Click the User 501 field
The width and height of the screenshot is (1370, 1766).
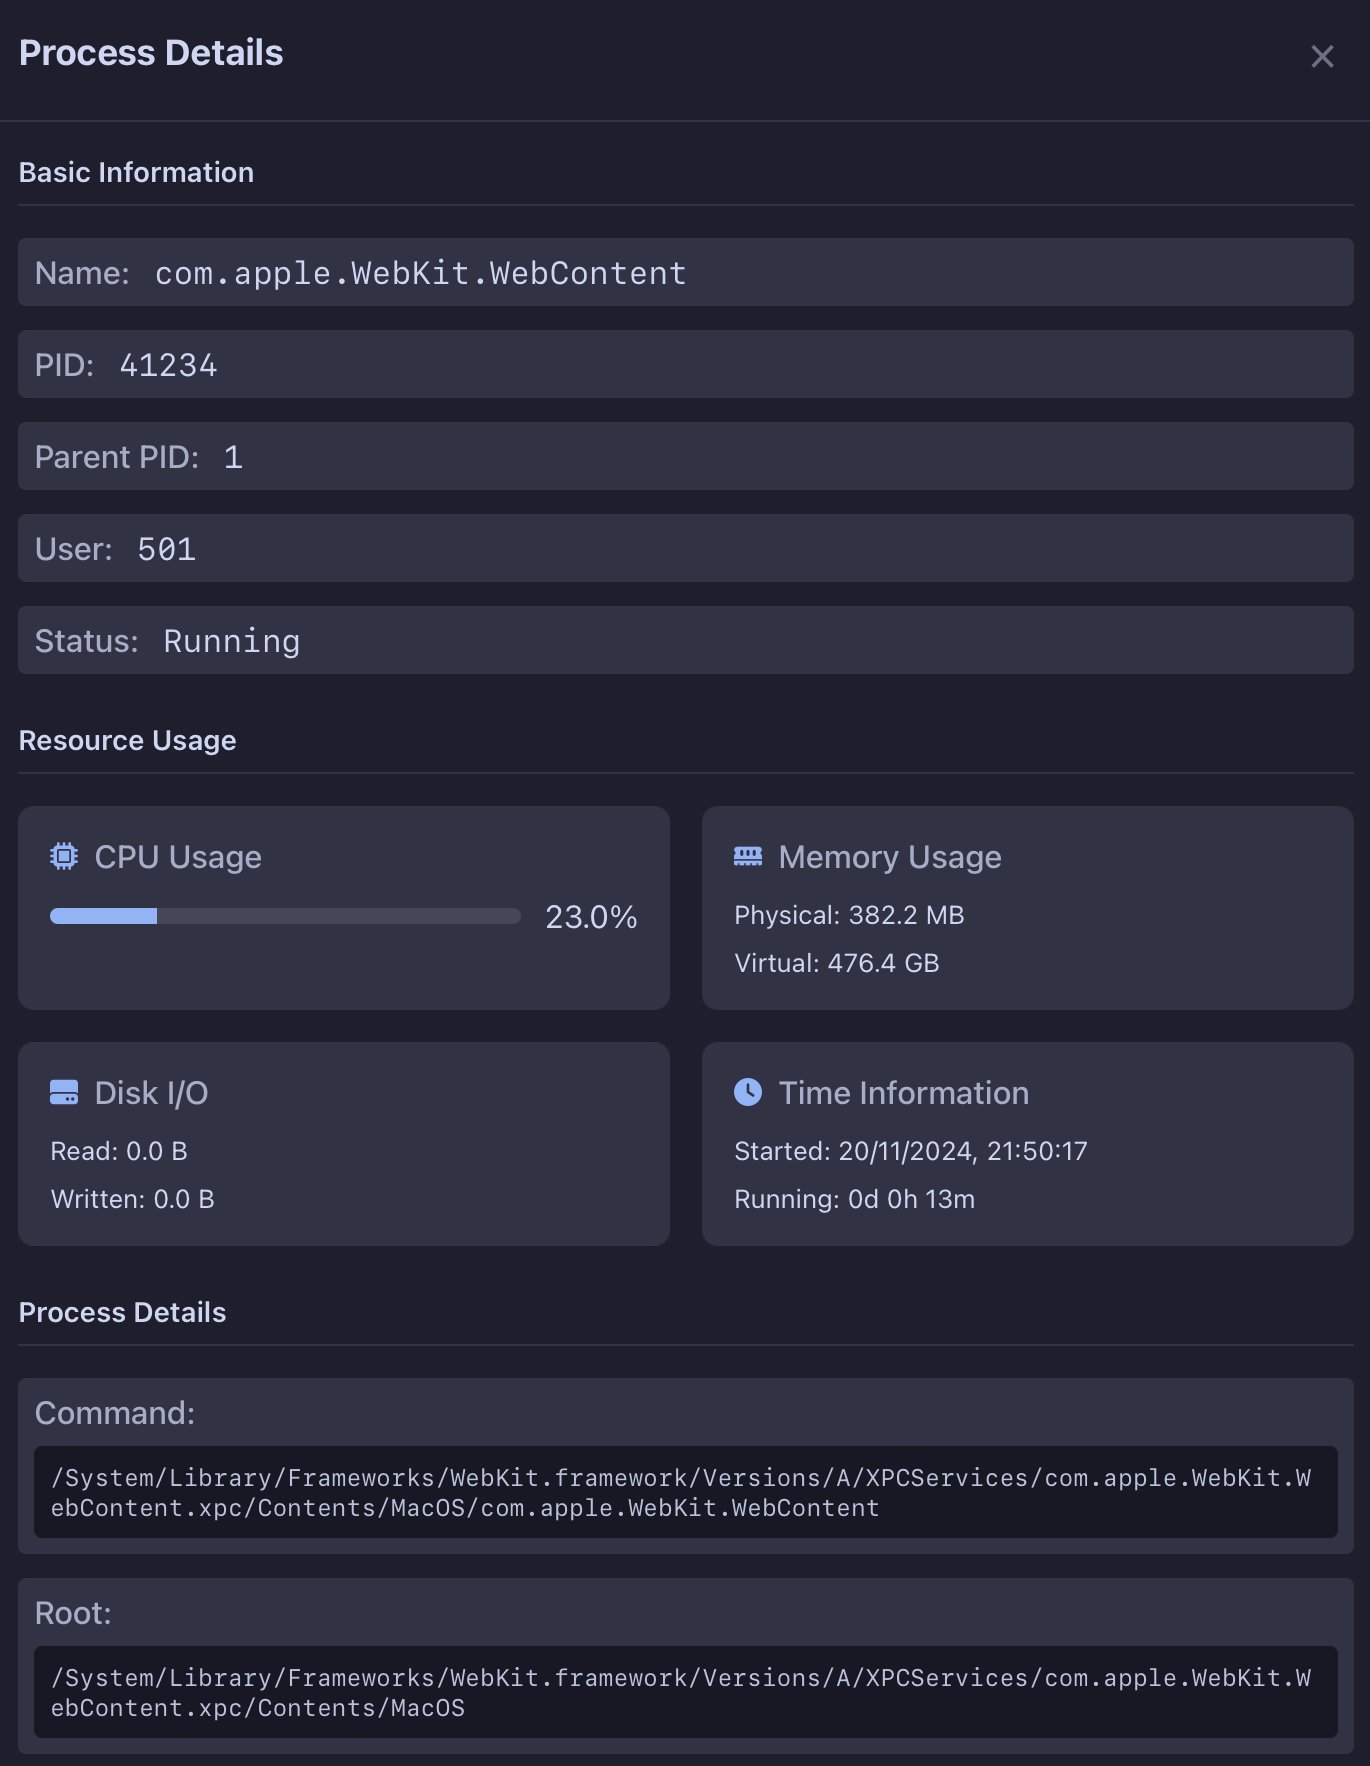click(x=166, y=549)
